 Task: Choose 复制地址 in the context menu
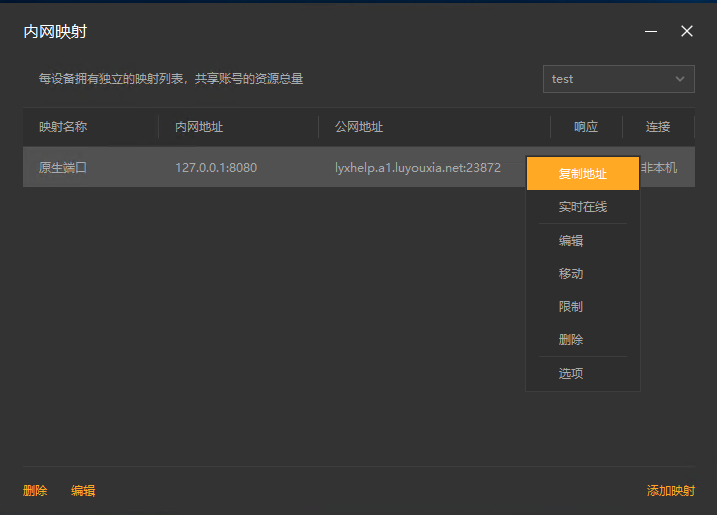(x=583, y=173)
